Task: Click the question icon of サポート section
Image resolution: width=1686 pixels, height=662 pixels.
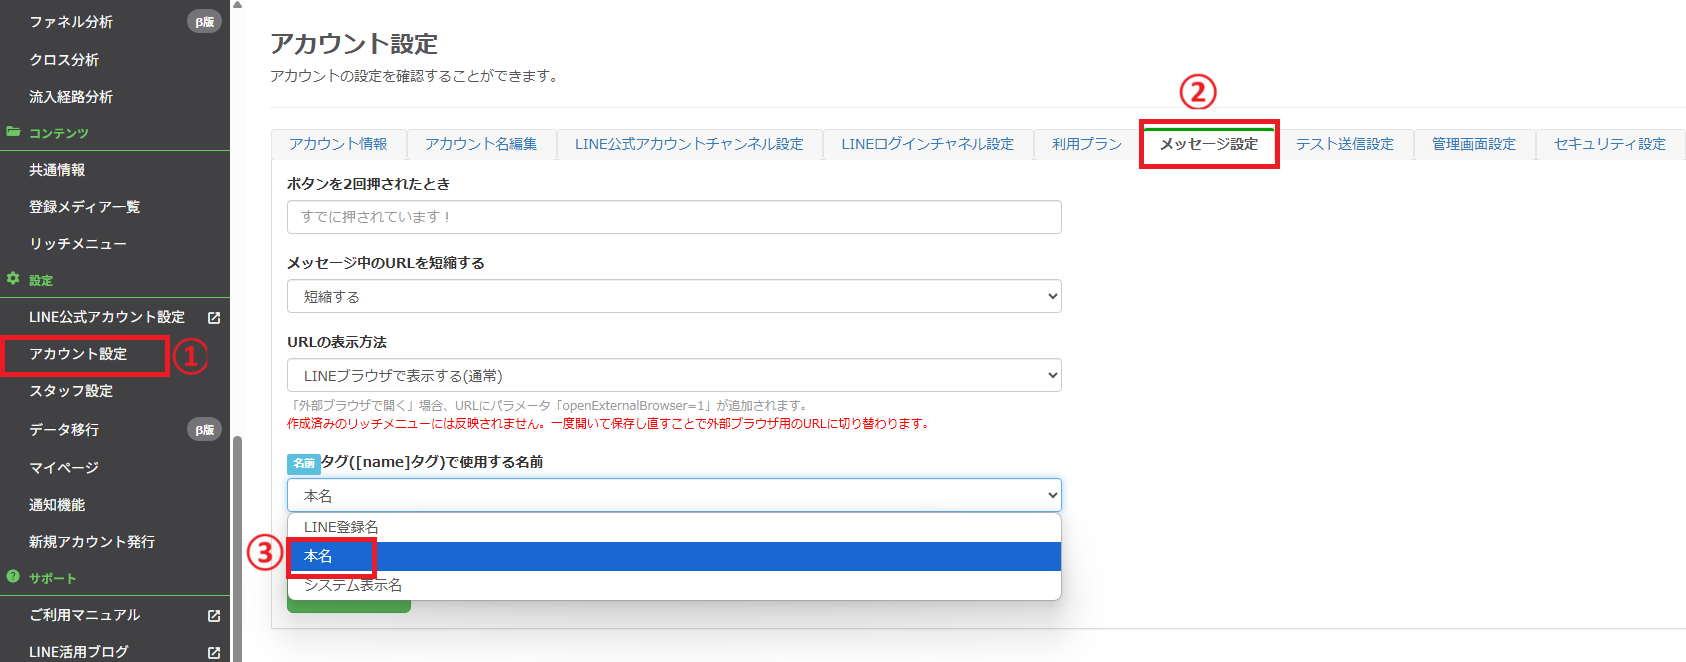Action: [x=13, y=577]
